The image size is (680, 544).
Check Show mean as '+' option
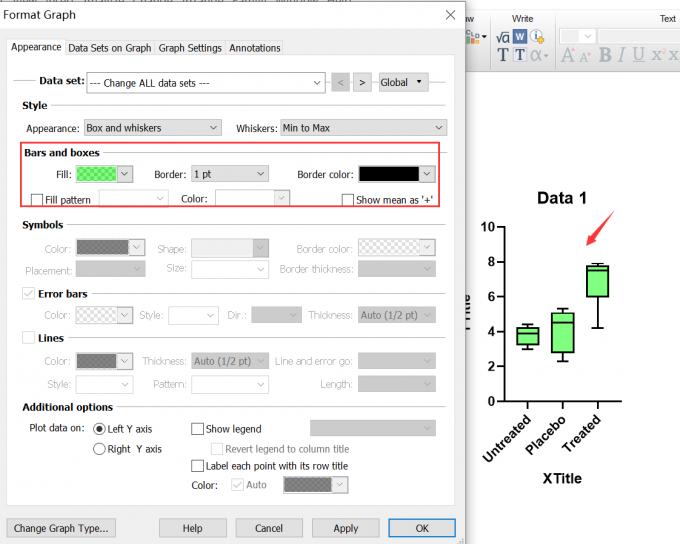[x=347, y=200]
